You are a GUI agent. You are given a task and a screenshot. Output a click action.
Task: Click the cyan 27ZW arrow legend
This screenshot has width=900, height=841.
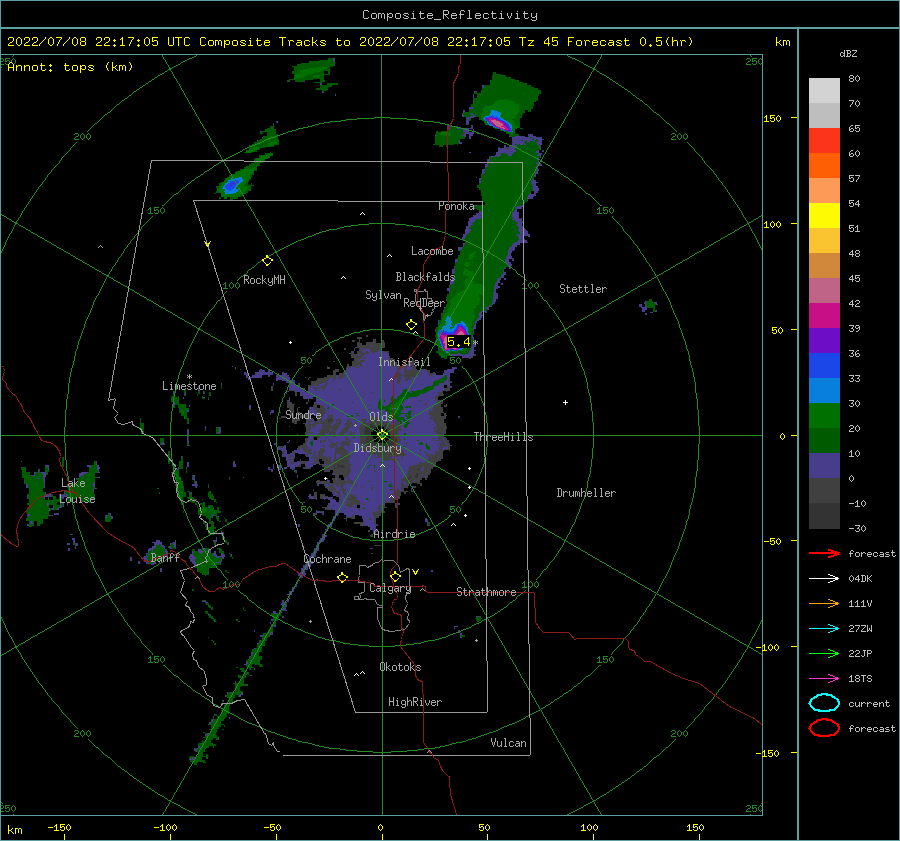[x=824, y=629]
